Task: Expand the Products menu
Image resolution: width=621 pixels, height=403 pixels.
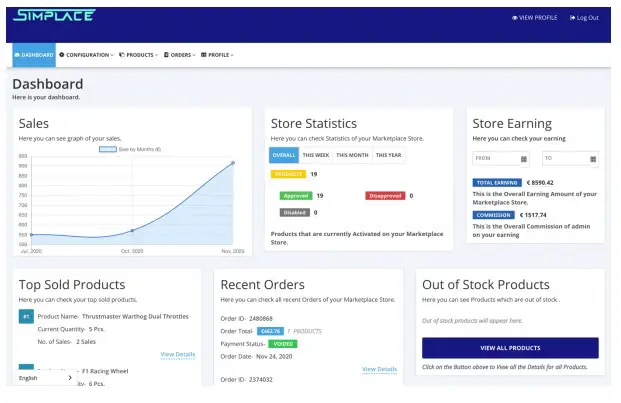Action: [x=139, y=55]
